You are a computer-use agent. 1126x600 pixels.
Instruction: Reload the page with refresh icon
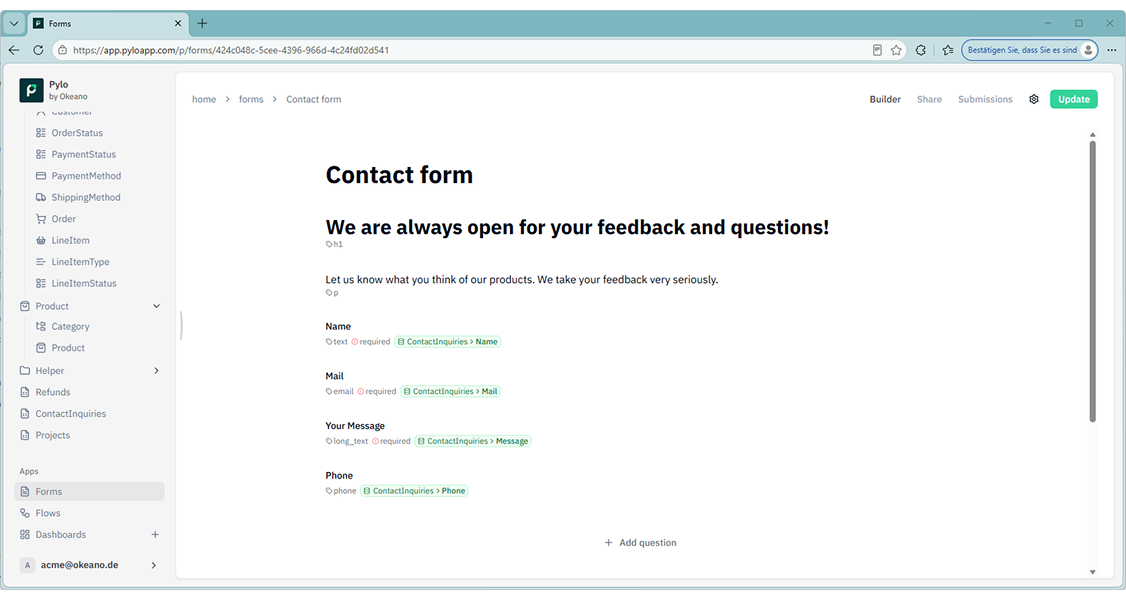pyautogui.click(x=38, y=50)
